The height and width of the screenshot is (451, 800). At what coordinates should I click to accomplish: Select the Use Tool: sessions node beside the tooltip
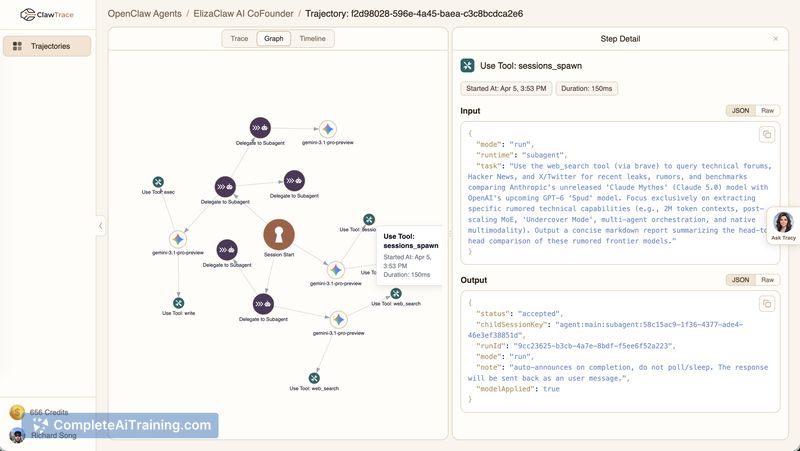(369, 219)
